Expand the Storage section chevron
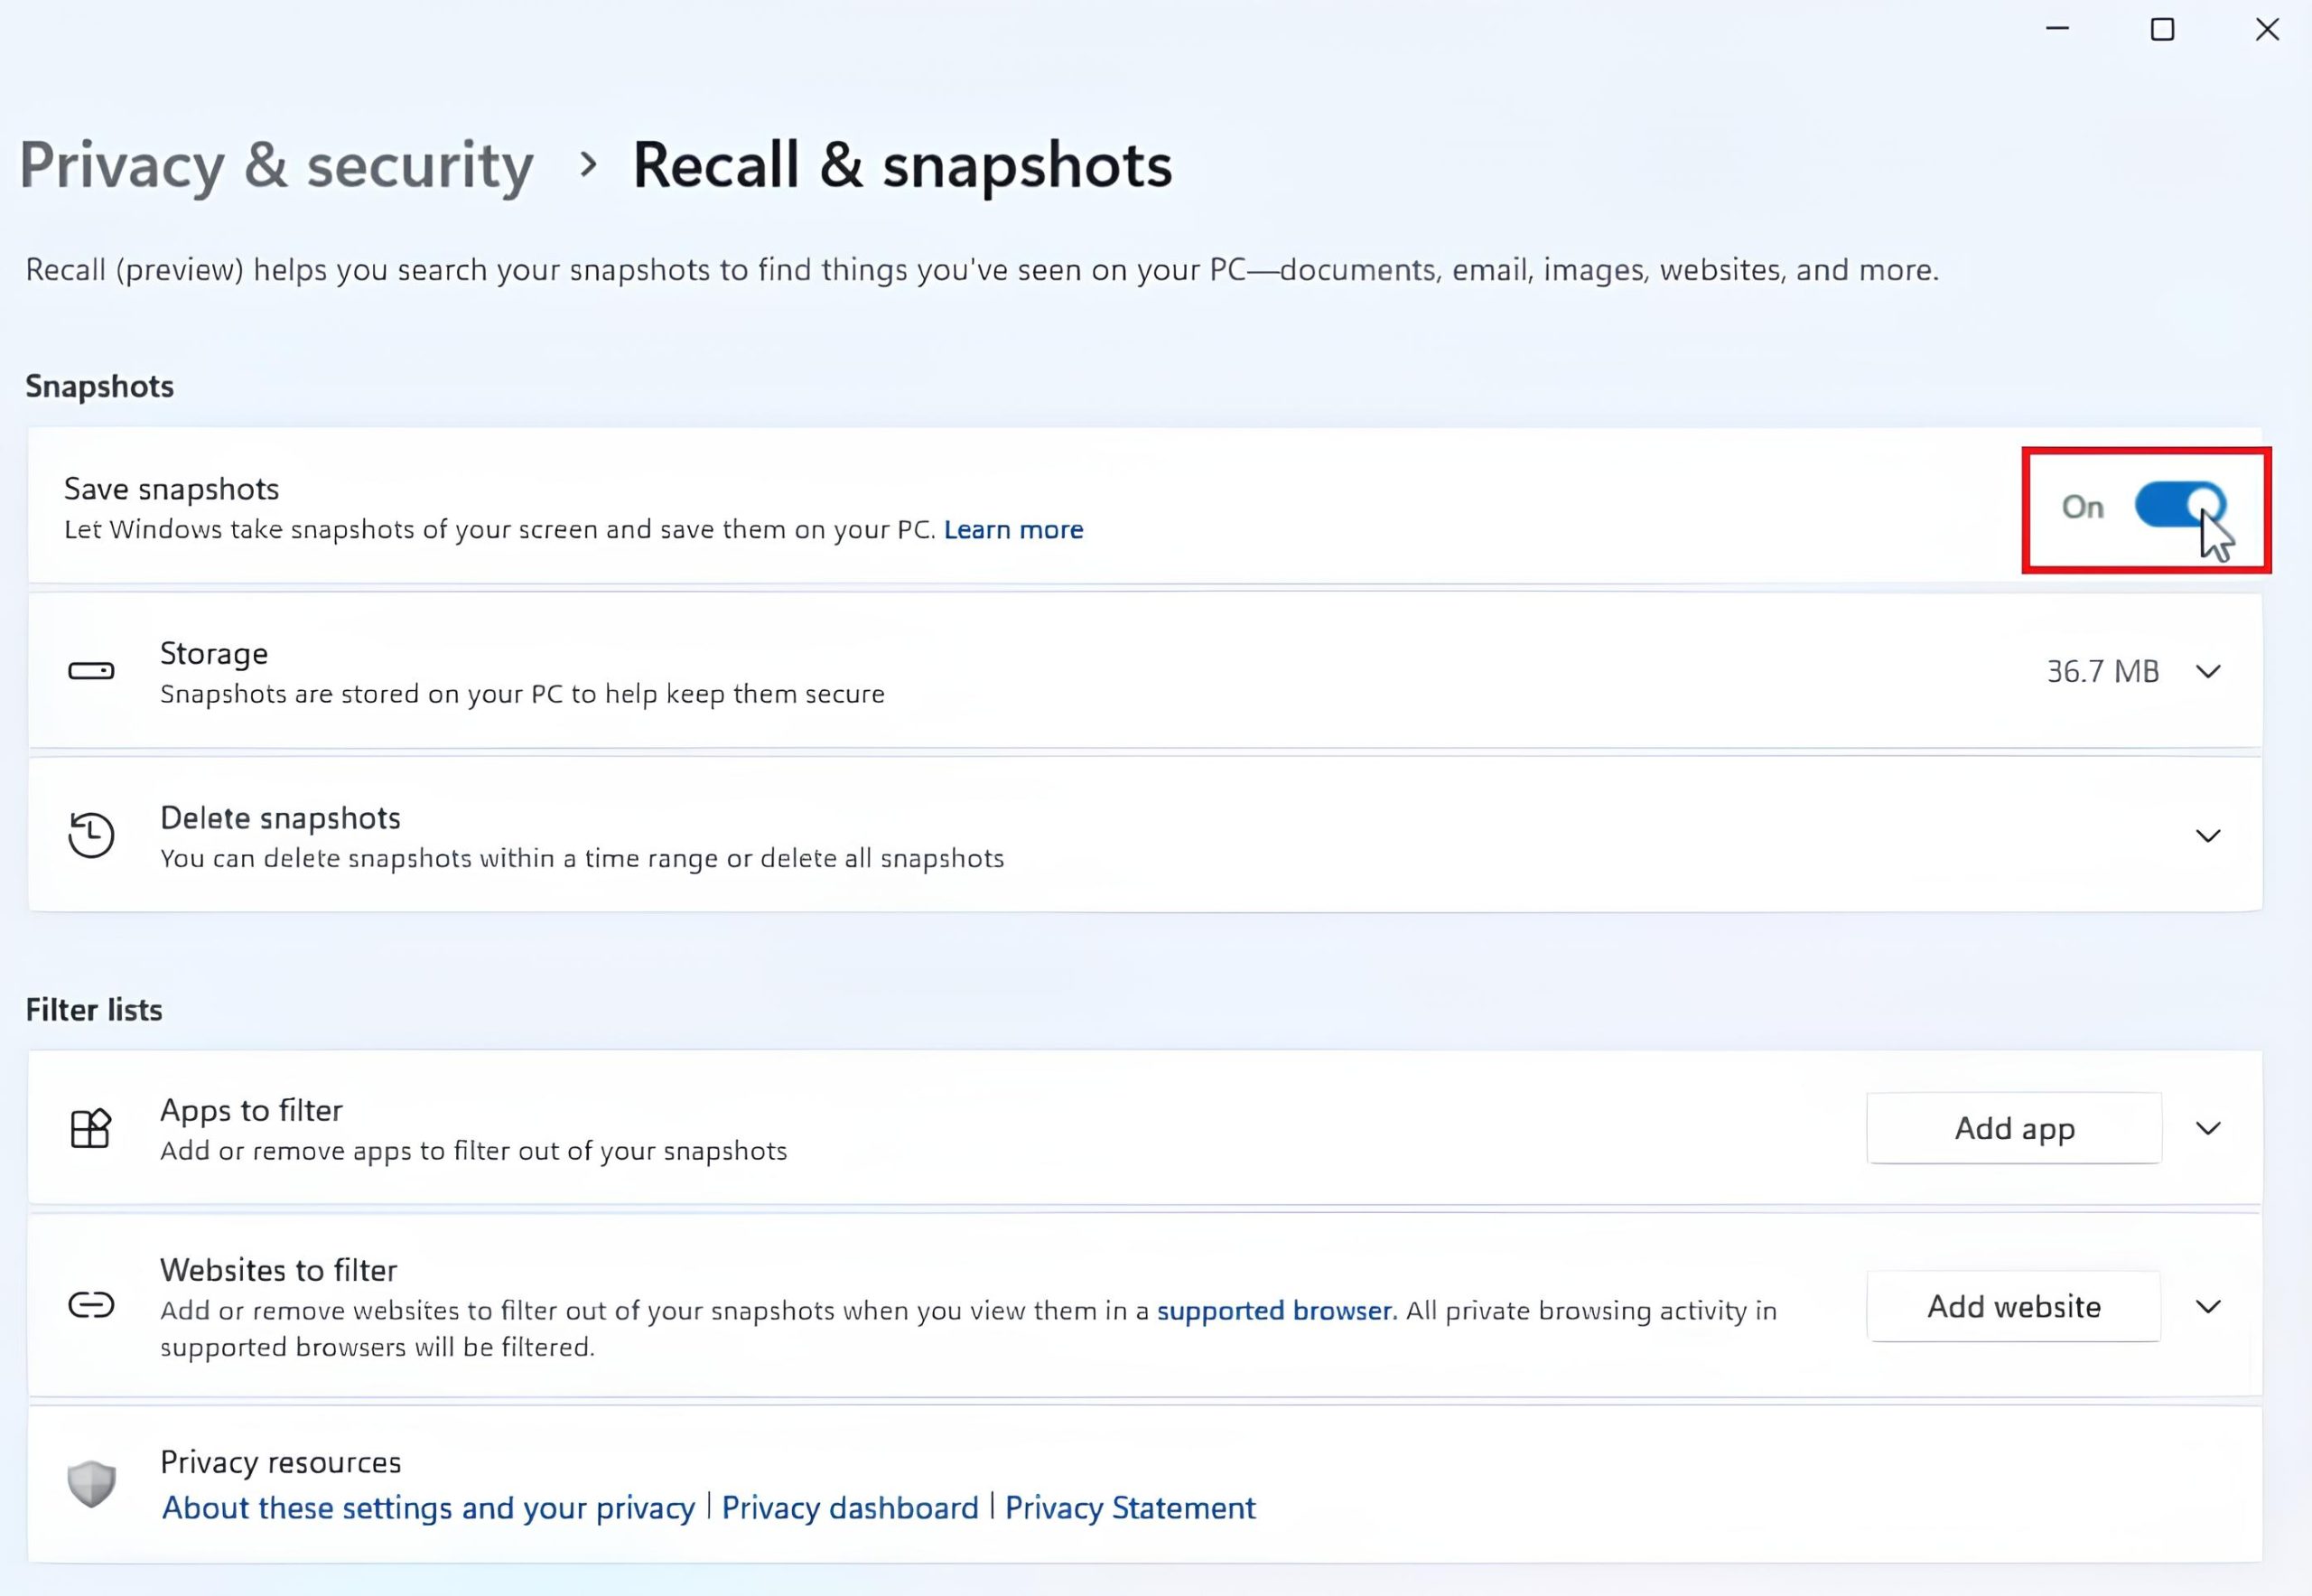The width and height of the screenshot is (2312, 1596). tap(2208, 671)
